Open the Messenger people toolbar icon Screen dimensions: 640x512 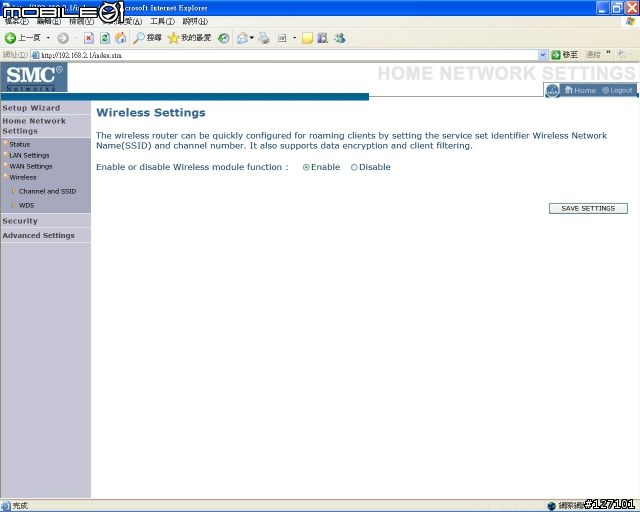point(340,38)
